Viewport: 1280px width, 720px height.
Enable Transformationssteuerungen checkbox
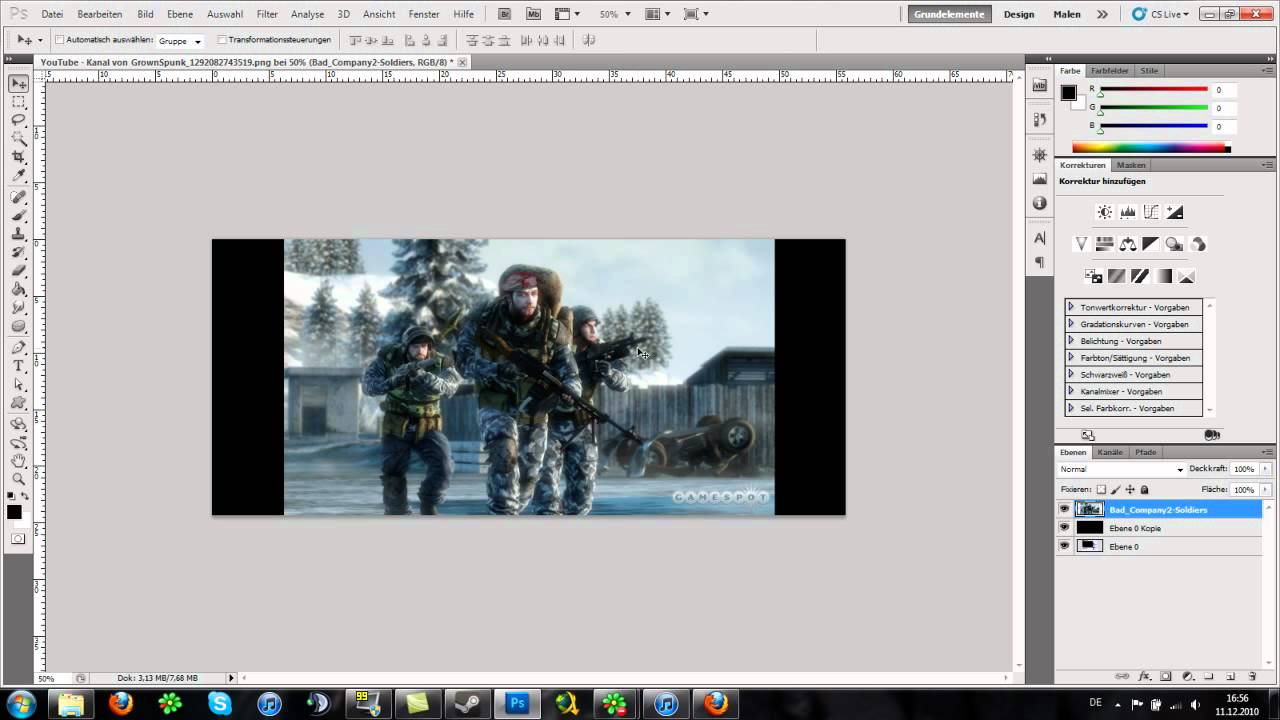[222, 40]
